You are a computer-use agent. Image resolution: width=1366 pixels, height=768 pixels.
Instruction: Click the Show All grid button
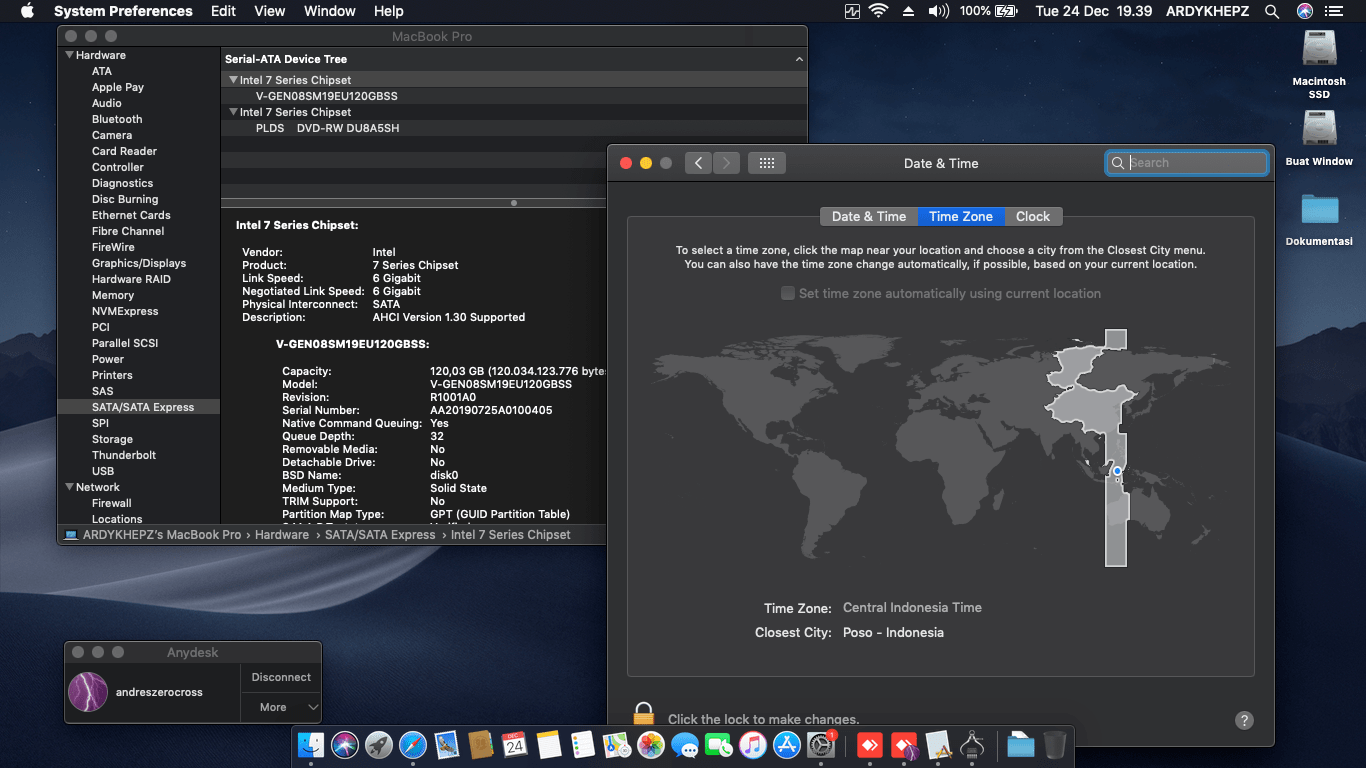coord(767,163)
